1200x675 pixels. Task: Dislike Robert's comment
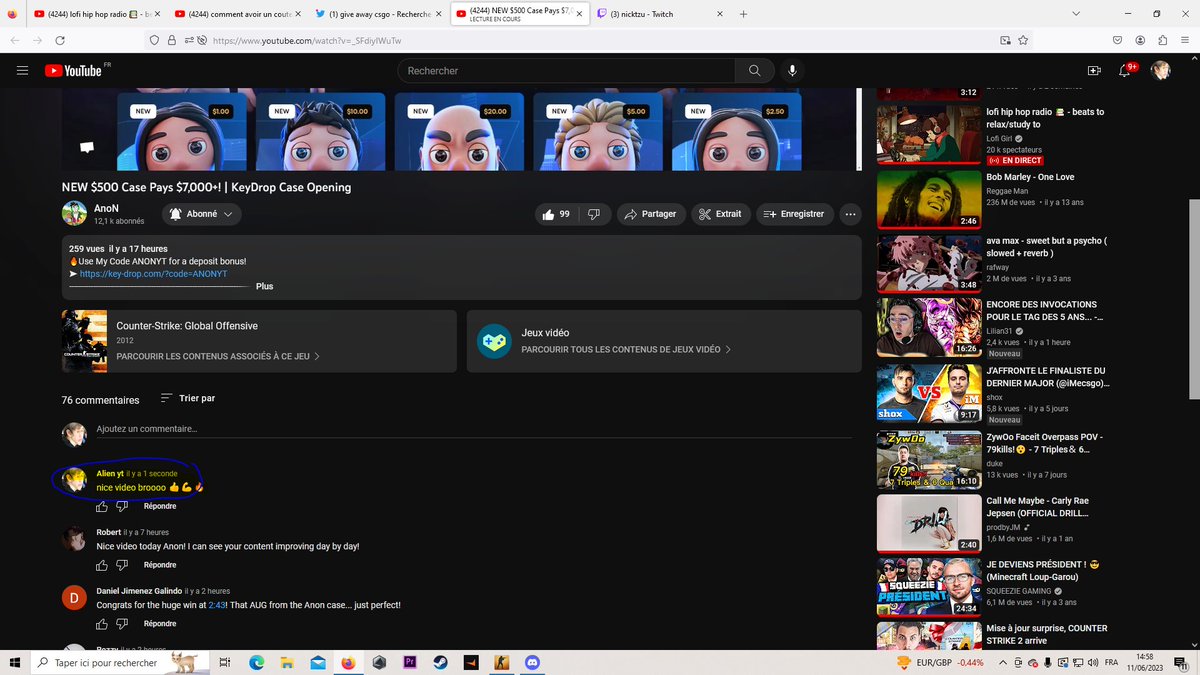pyautogui.click(x=123, y=565)
